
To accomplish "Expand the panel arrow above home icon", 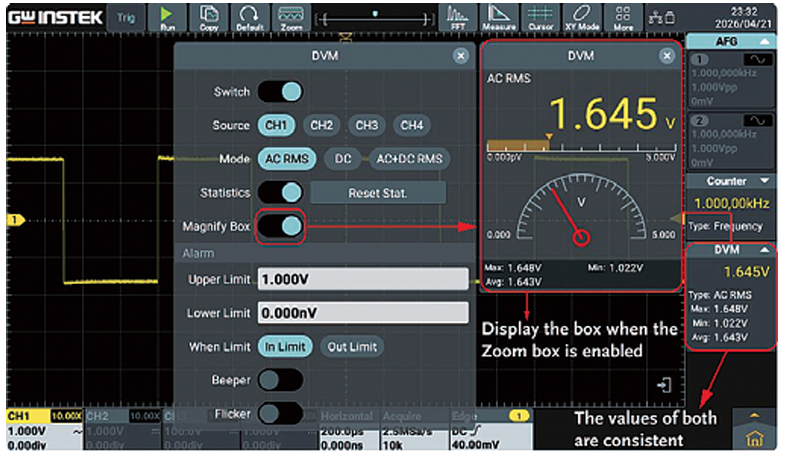I will [754, 415].
